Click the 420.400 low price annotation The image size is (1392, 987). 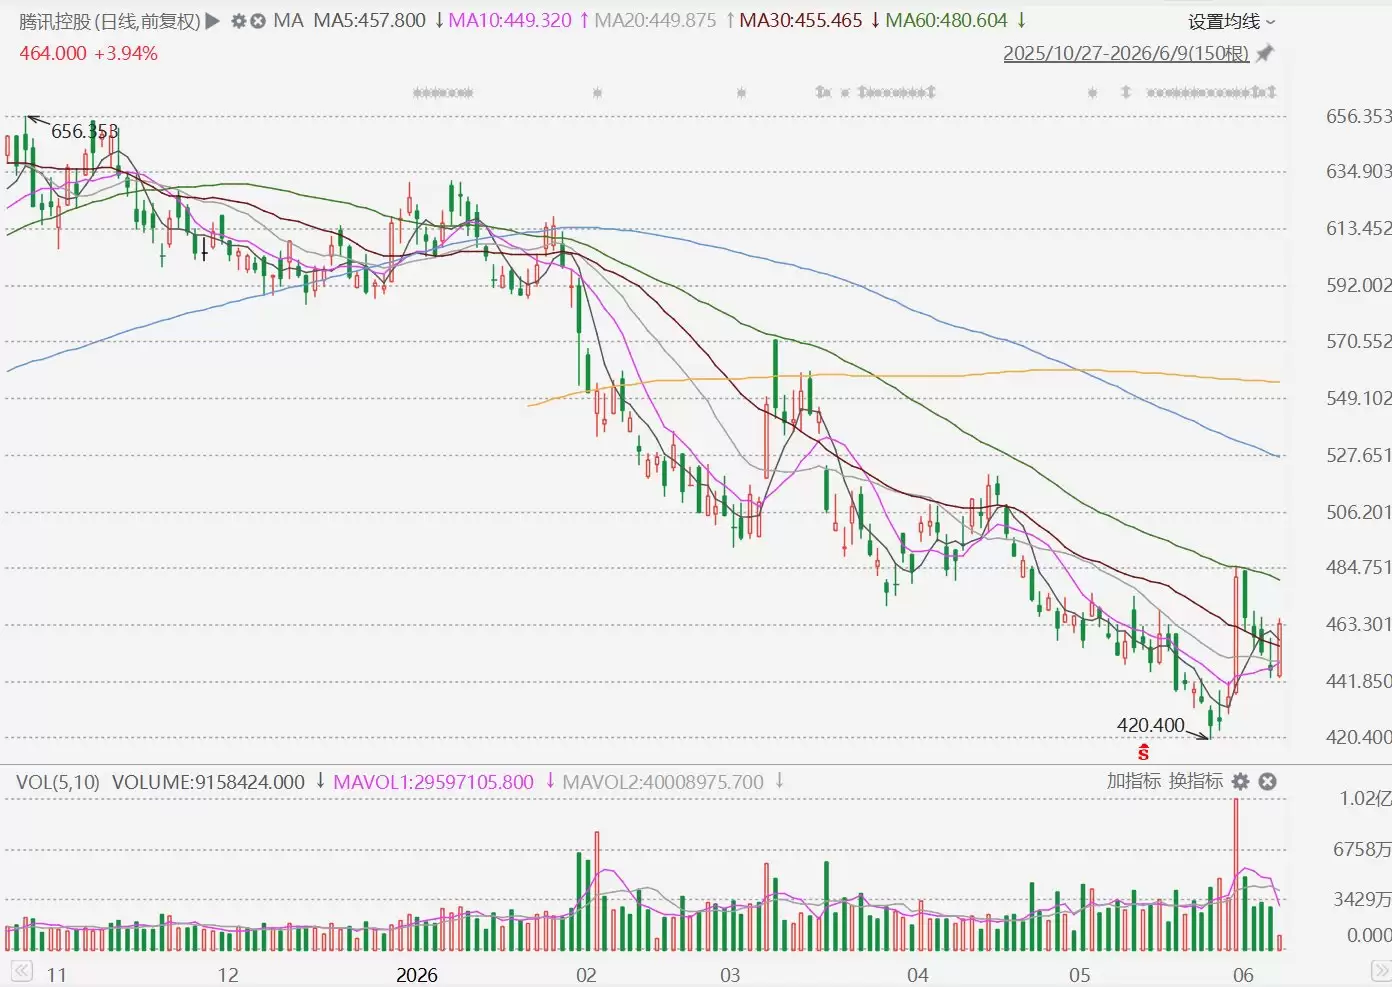click(x=1150, y=725)
